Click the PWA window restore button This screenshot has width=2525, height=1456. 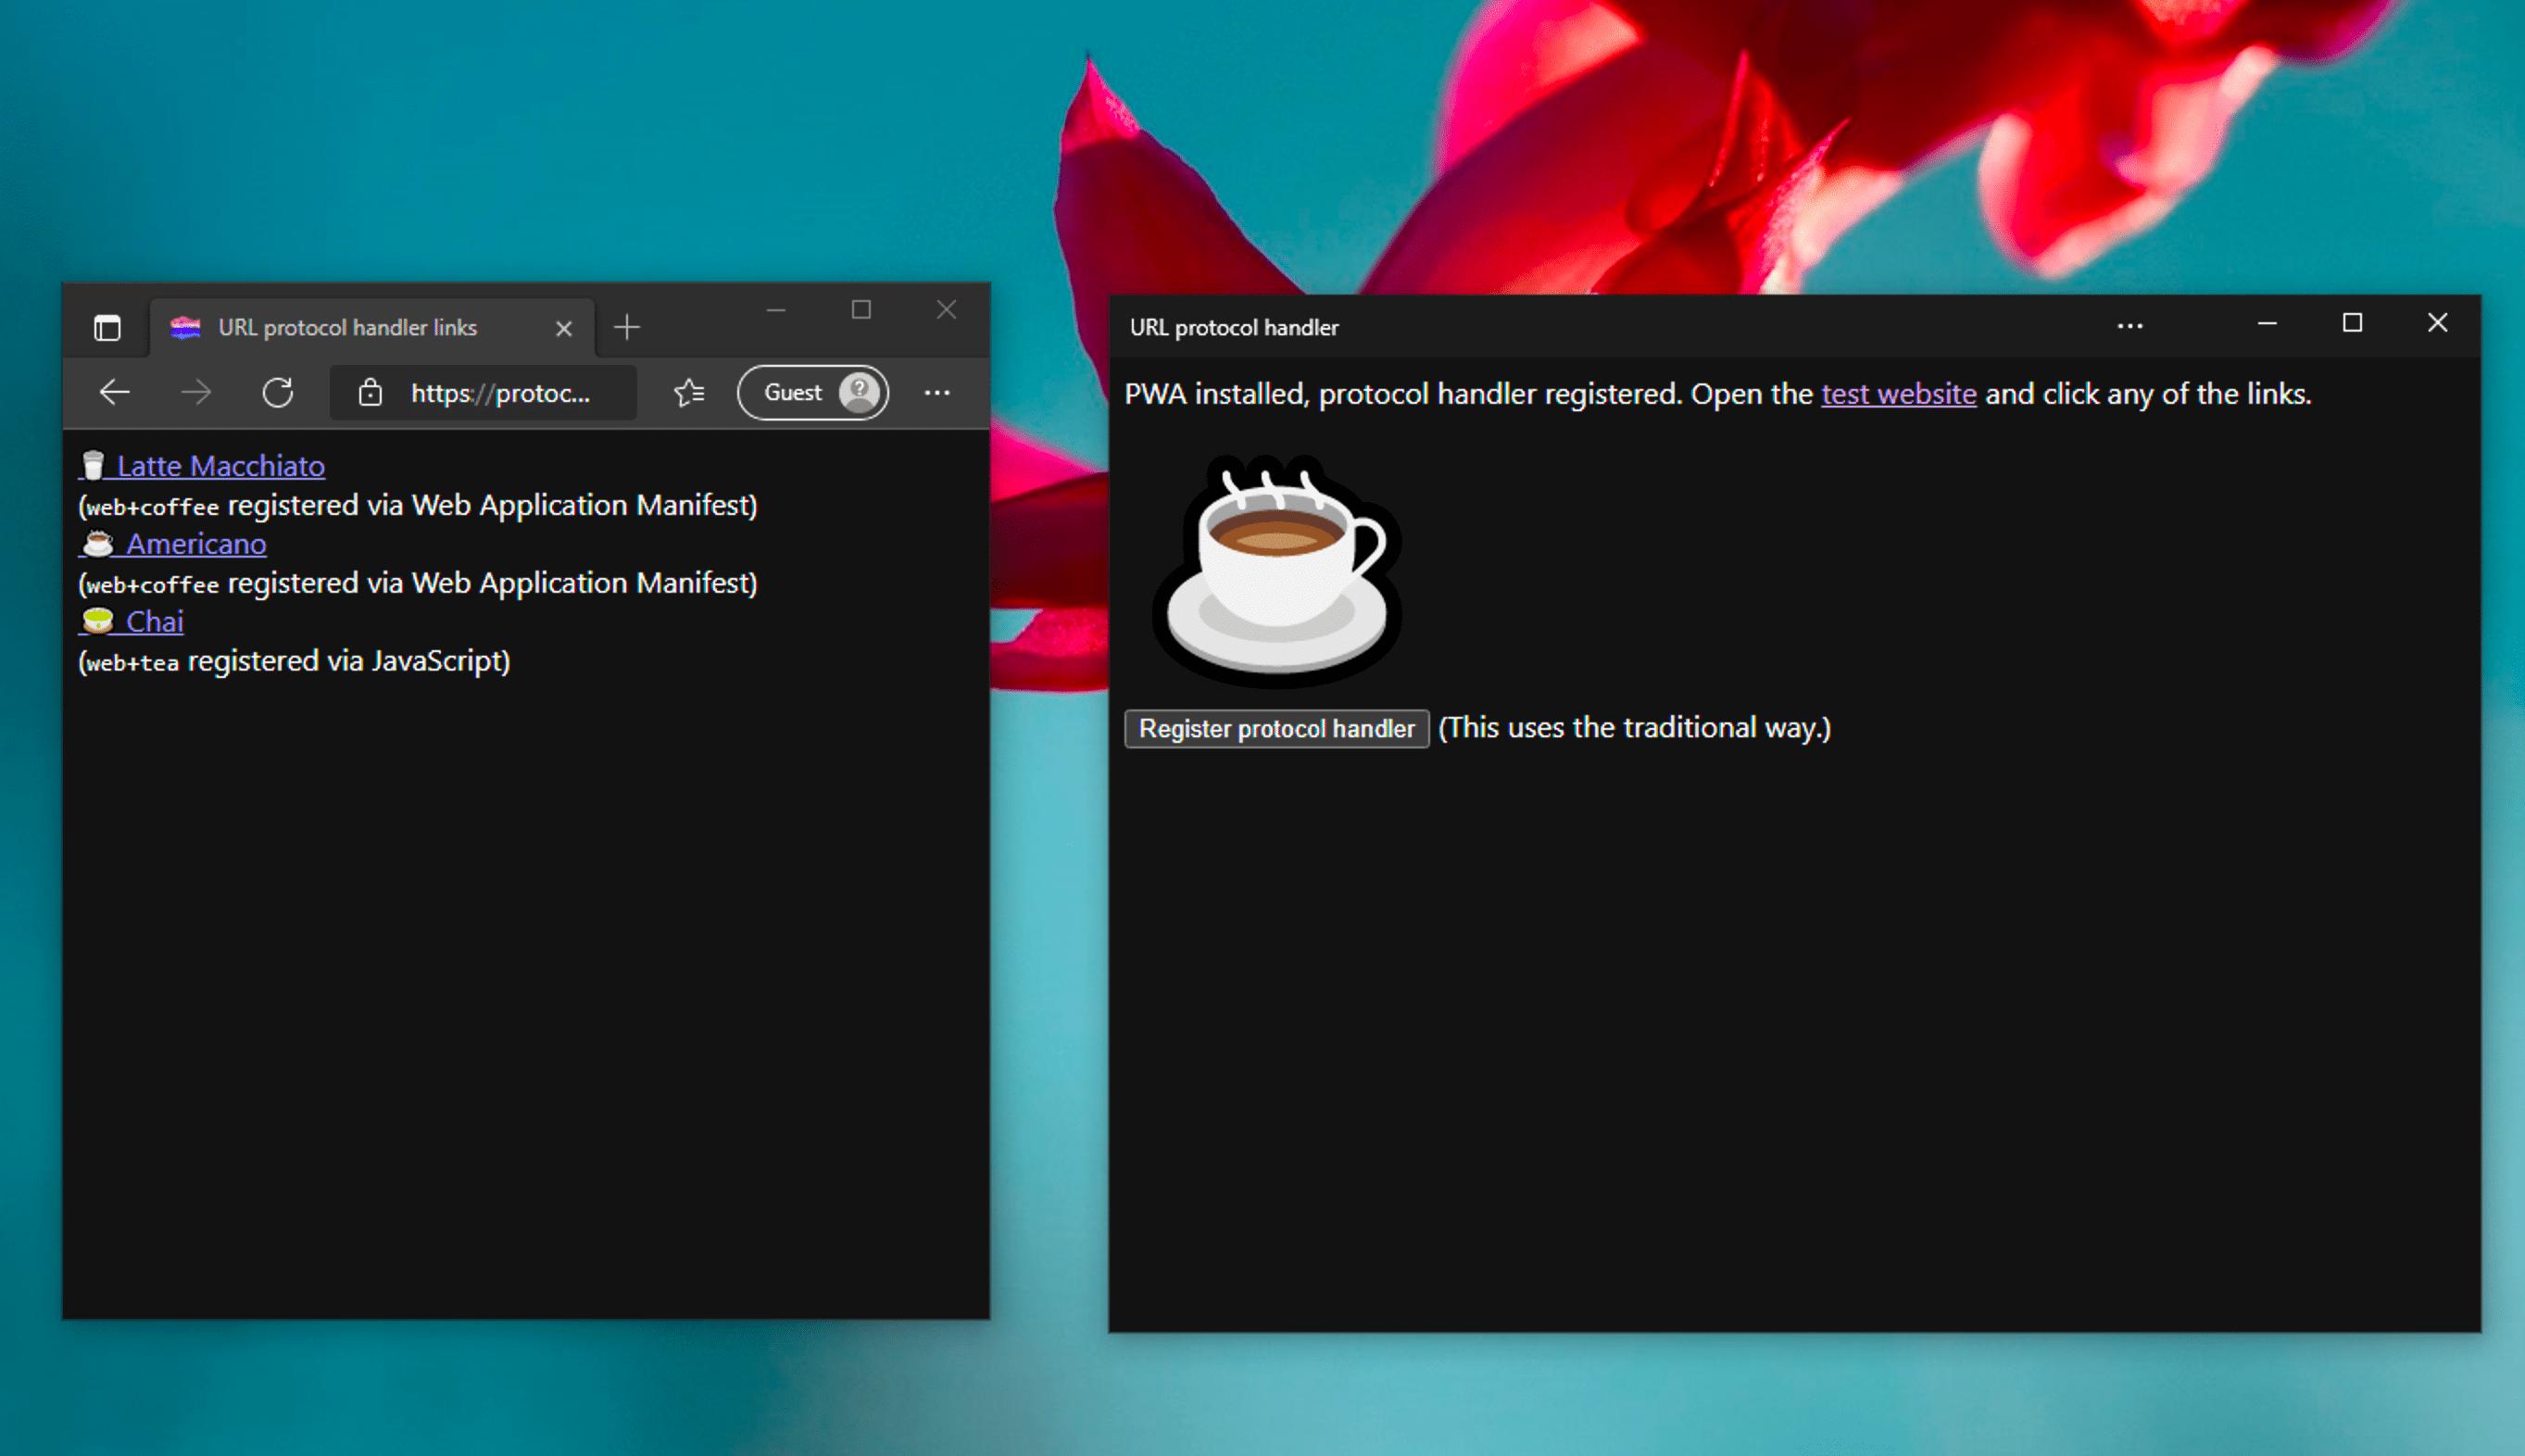pos(2354,324)
